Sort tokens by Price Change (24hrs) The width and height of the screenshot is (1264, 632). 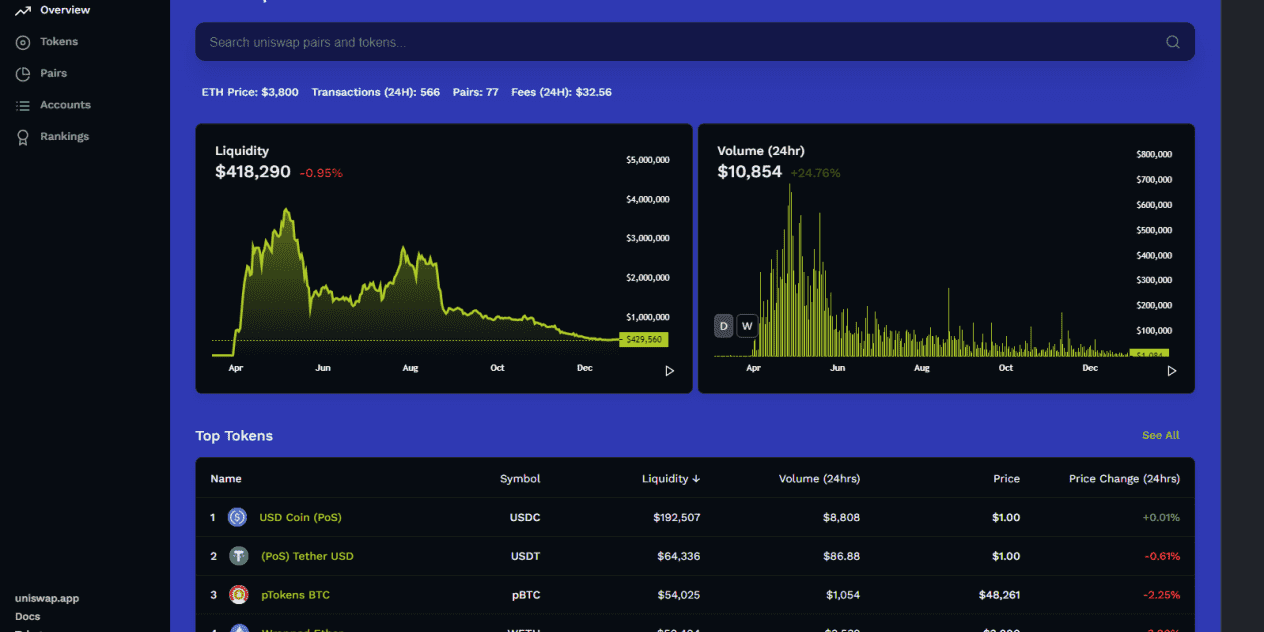click(x=1124, y=479)
